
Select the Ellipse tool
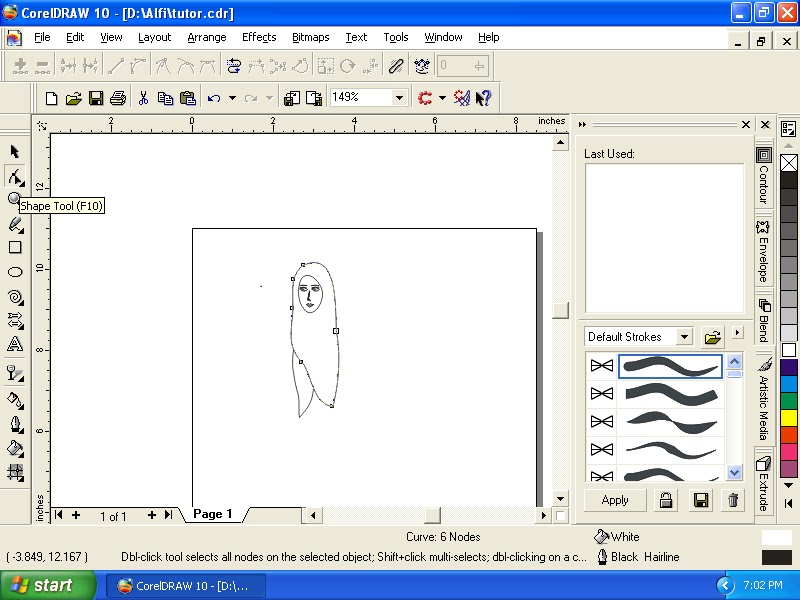(15, 272)
